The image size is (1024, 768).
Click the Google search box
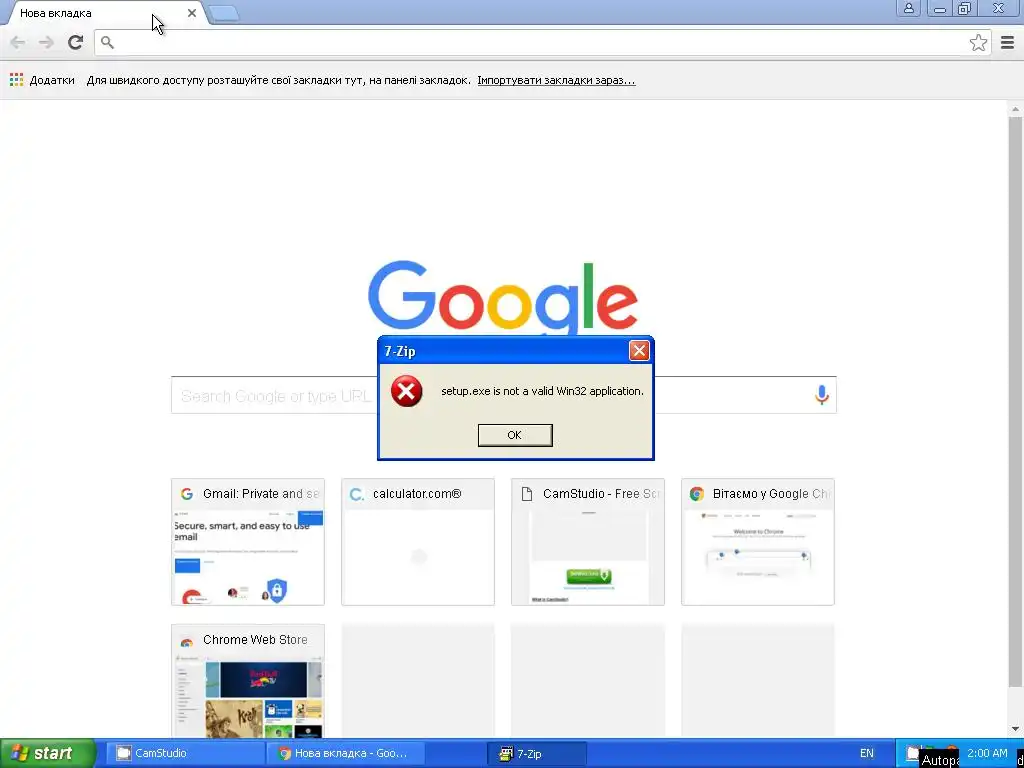click(504, 395)
